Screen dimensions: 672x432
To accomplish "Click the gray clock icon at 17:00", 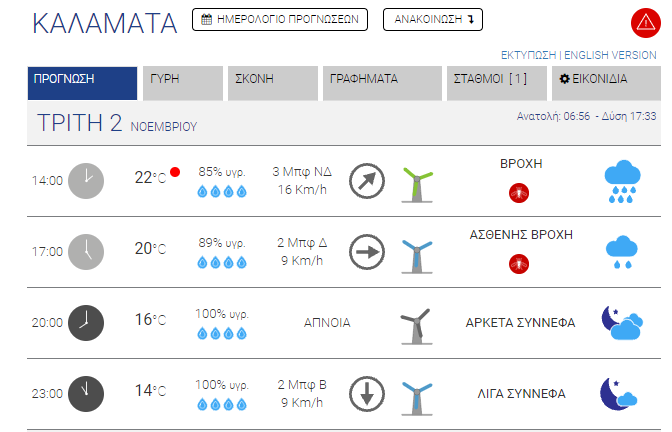I will pos(86,252).
